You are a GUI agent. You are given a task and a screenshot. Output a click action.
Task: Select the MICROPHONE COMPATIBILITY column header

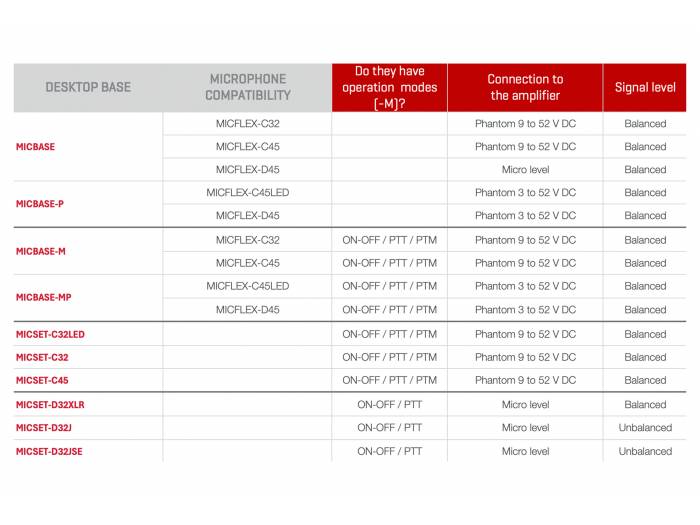pos(248,87)
